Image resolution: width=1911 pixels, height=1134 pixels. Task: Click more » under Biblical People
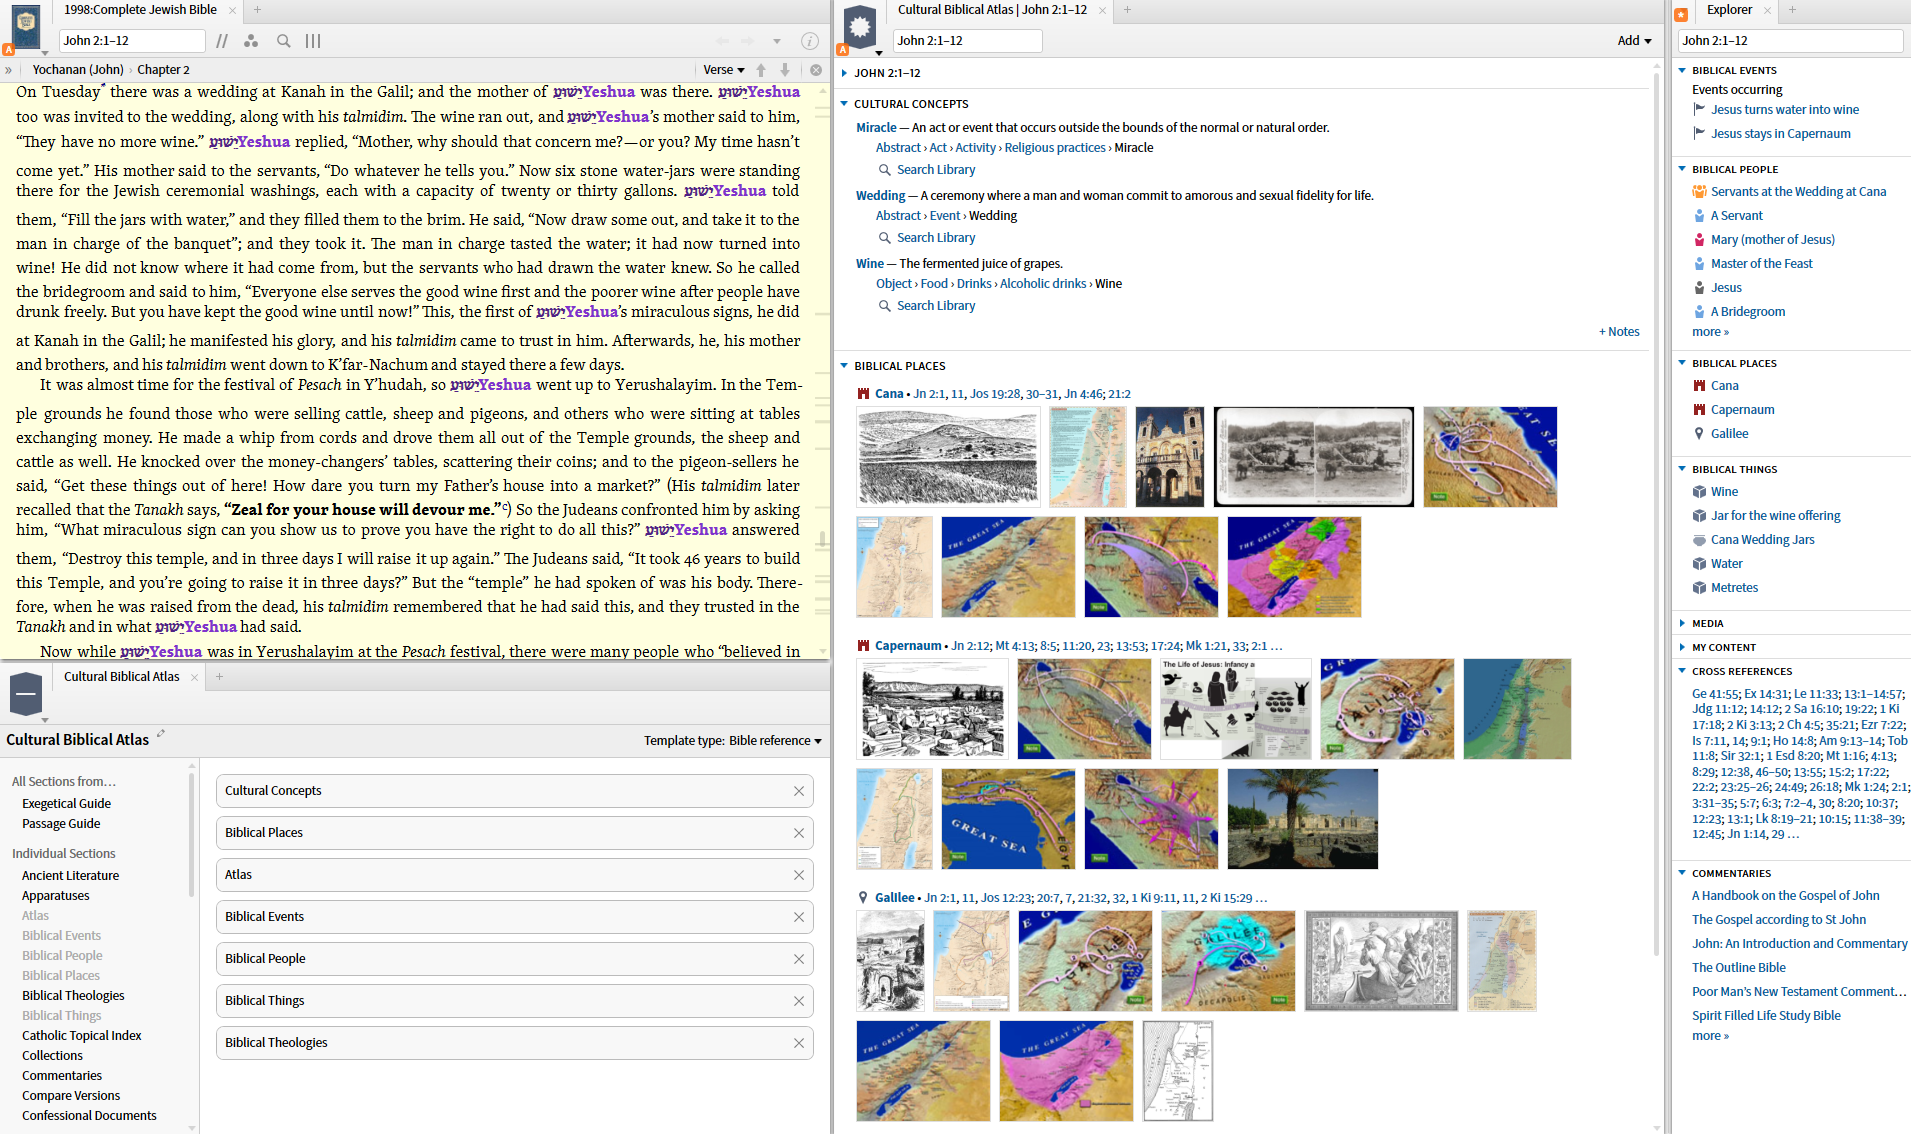coord(1710,332)
